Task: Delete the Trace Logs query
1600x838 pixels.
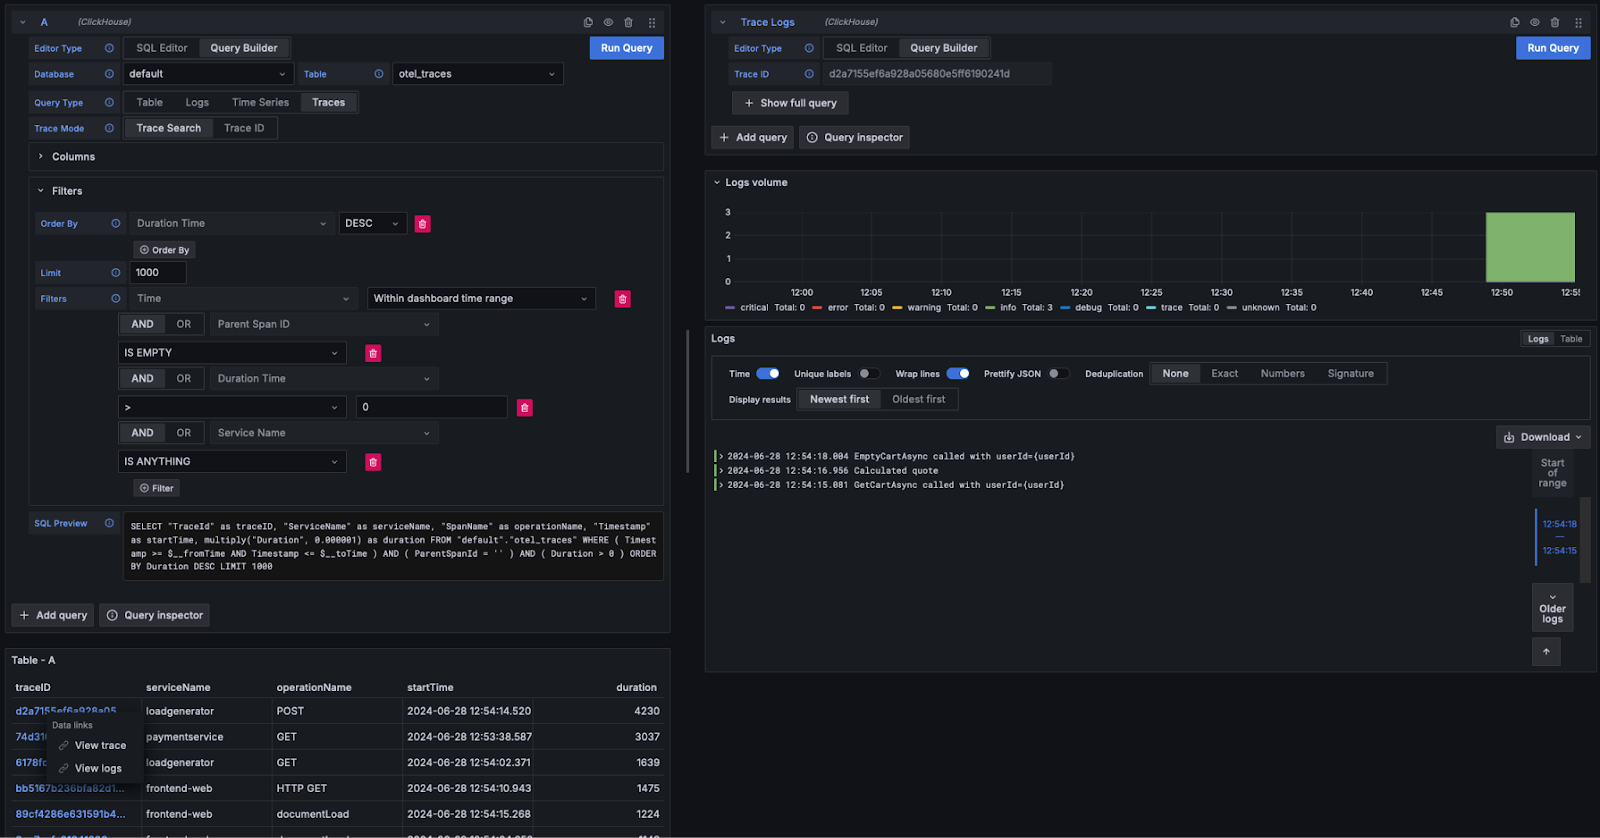Action: tap(1554, 22)
